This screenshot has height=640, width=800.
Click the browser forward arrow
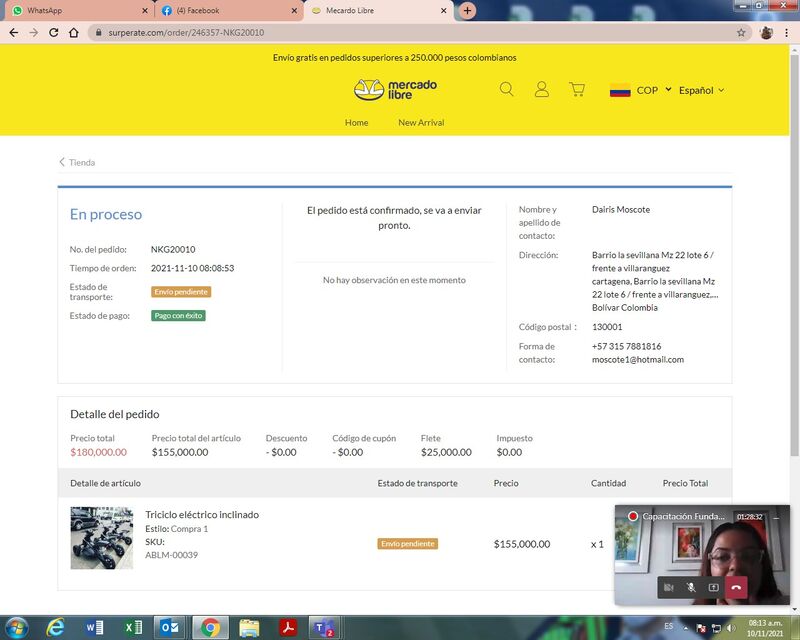(x=34, y=33)
